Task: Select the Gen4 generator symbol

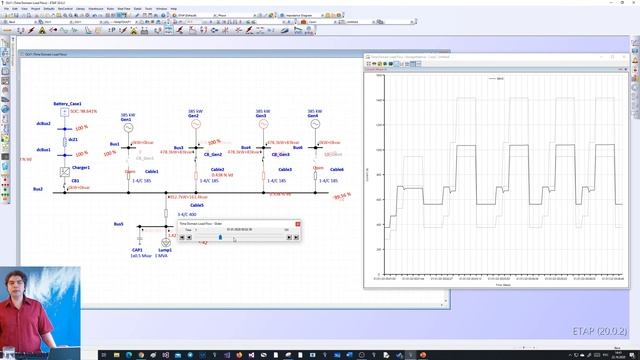Action: pos(315,124)
